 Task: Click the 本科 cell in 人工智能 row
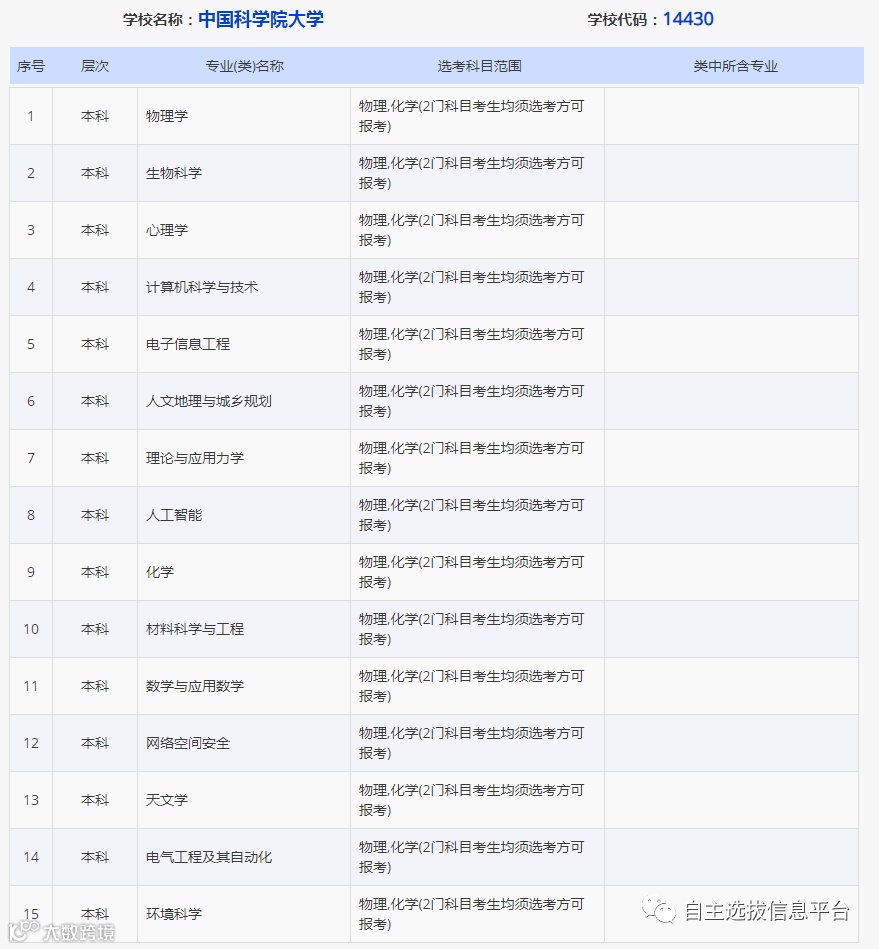pos(95,515)
